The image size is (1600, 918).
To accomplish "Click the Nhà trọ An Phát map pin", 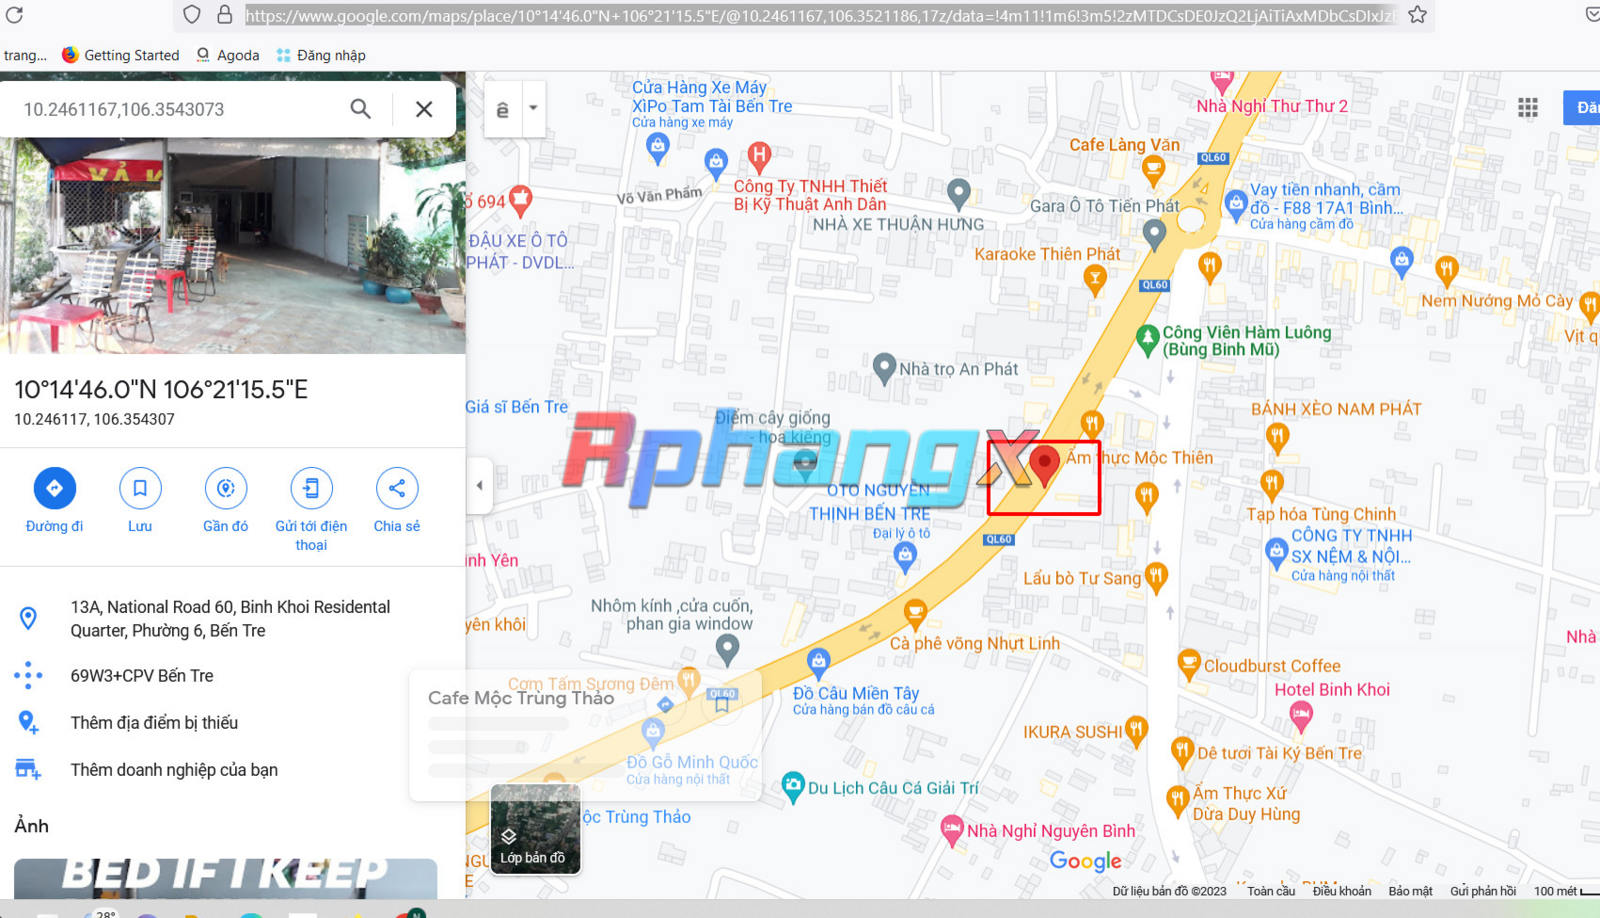I will [884, 368].
